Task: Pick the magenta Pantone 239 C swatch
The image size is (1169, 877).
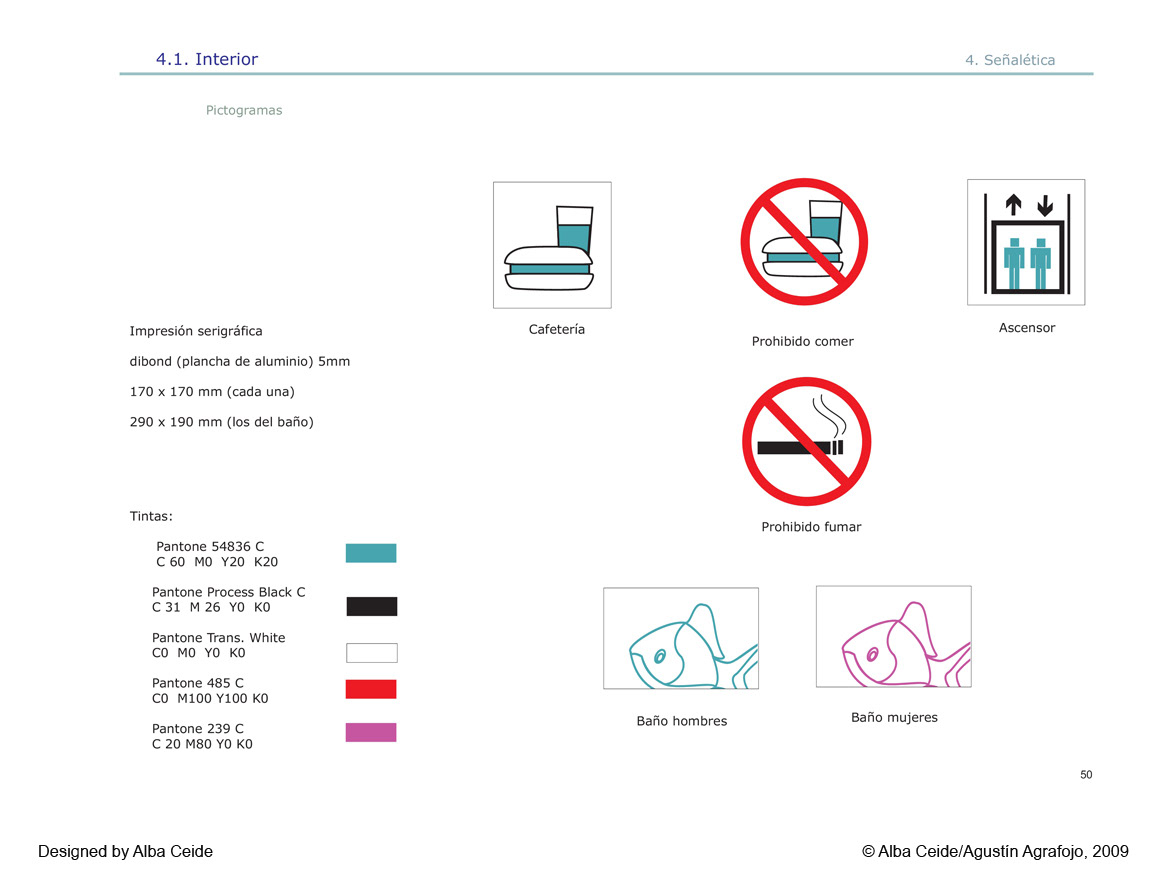Action: coord(371,732)
